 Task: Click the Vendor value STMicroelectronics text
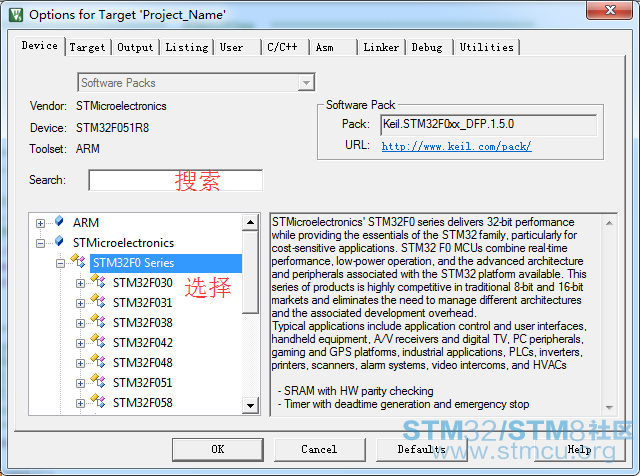click(121, 106)
